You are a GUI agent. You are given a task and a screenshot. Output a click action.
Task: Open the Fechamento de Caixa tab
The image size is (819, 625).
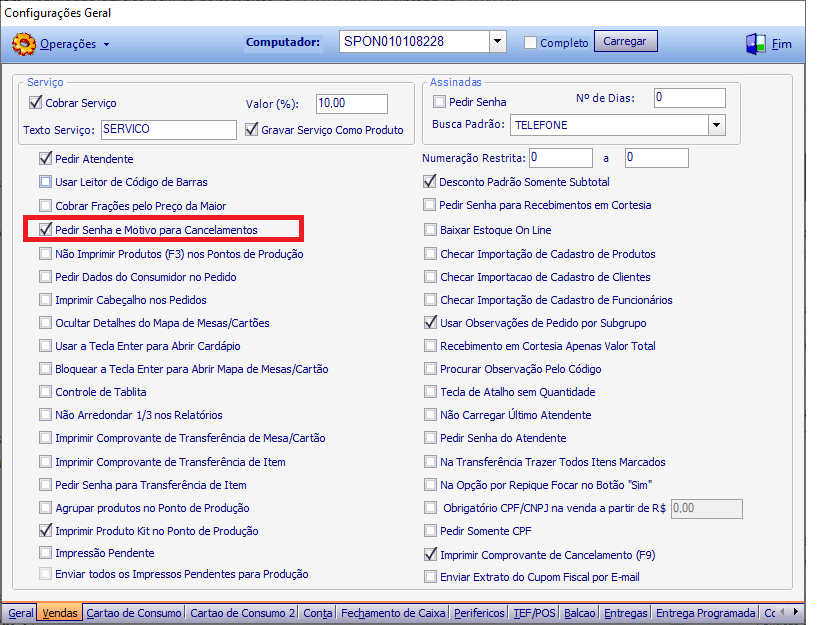point(393,613)
